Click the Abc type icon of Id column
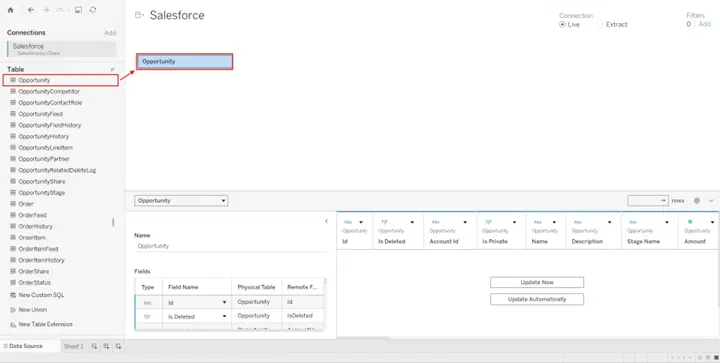 (348, 222)
